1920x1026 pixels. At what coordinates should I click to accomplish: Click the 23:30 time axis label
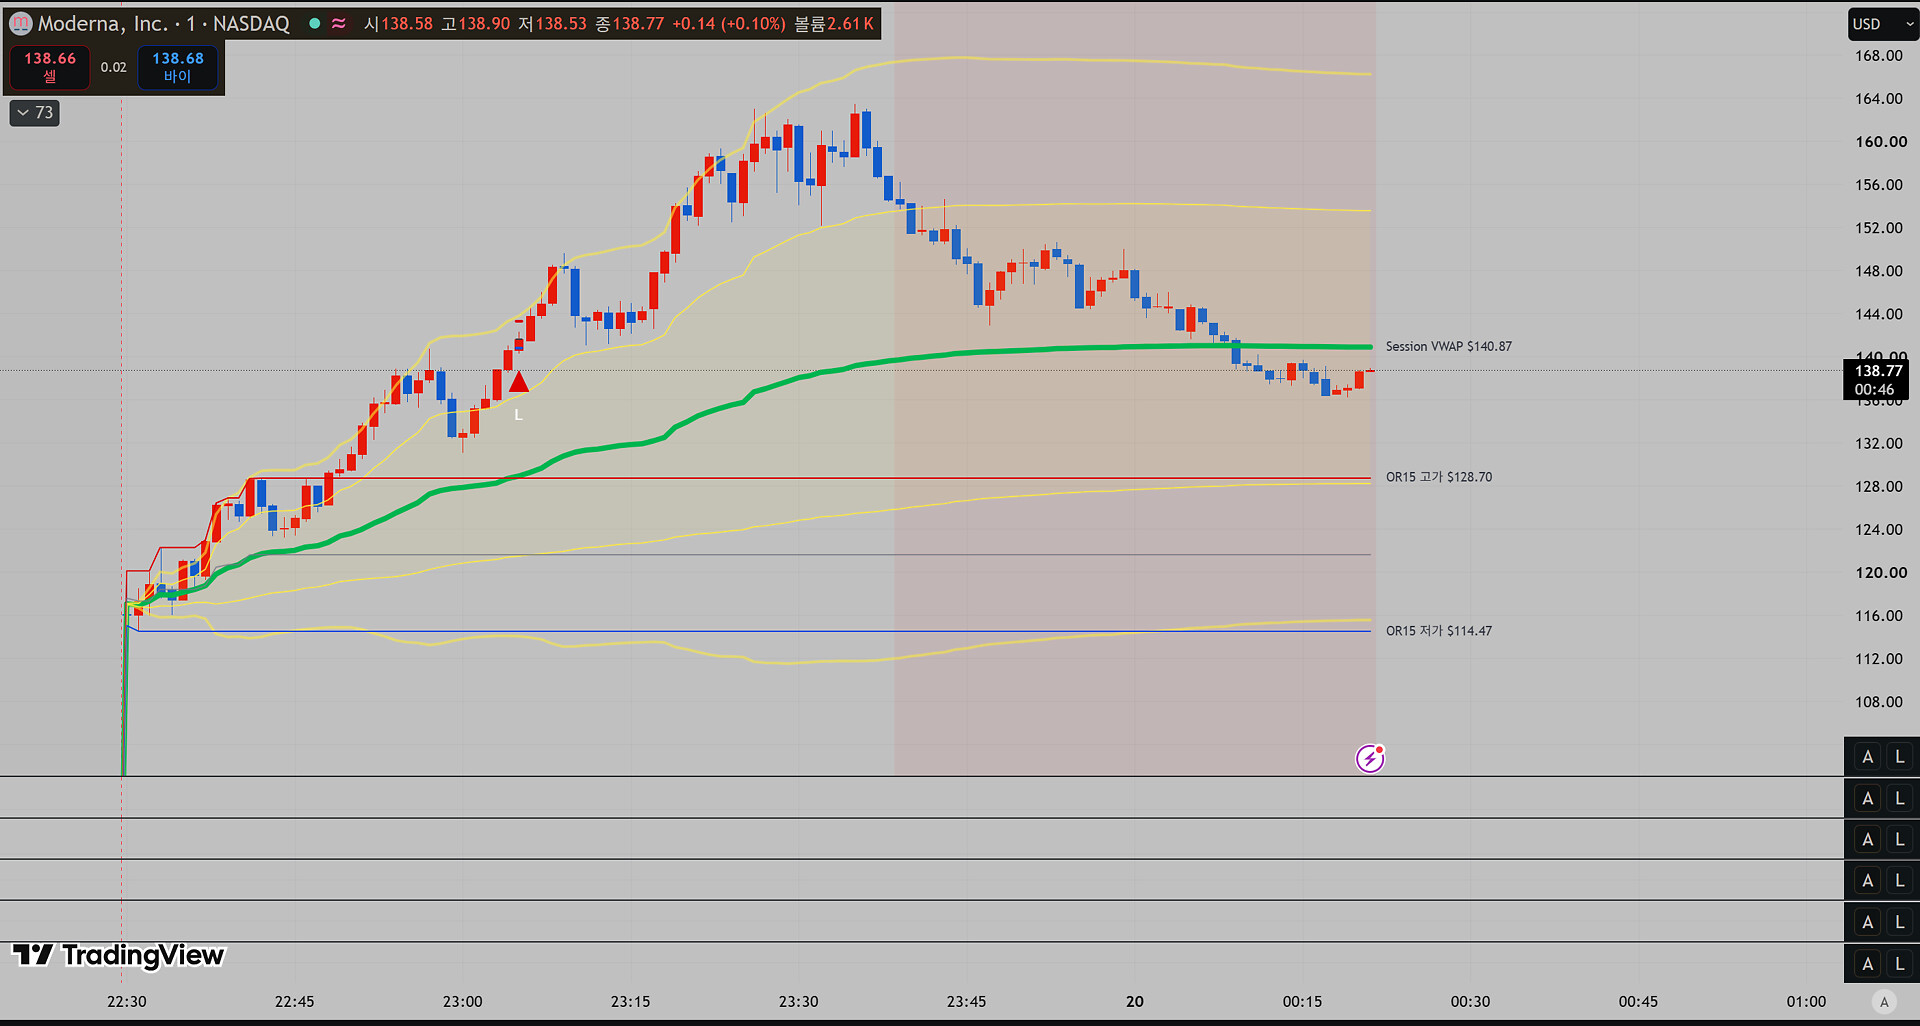[x=799, y=1002]
